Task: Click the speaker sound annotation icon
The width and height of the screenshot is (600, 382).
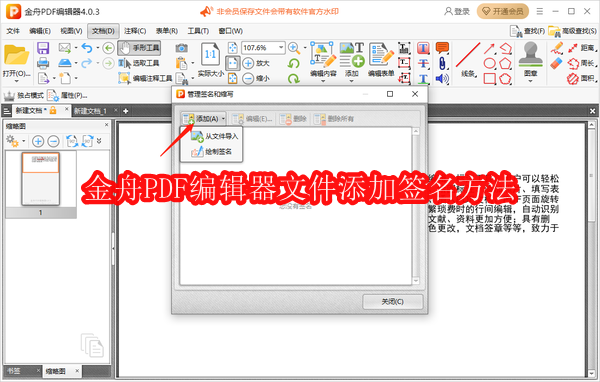Action: click(442, 78)
